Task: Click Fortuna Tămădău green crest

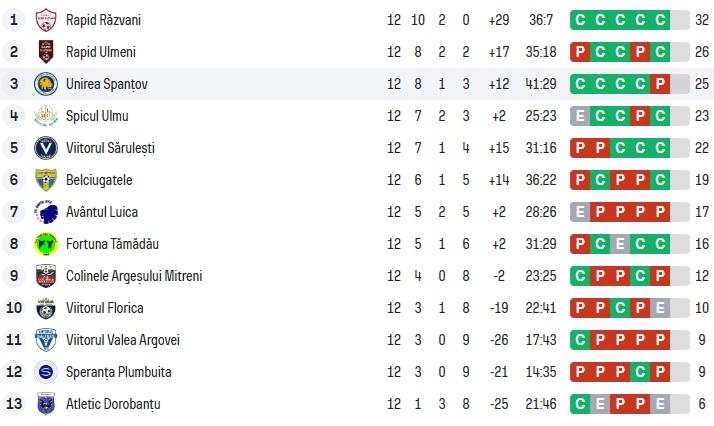Action: point(46,243)
